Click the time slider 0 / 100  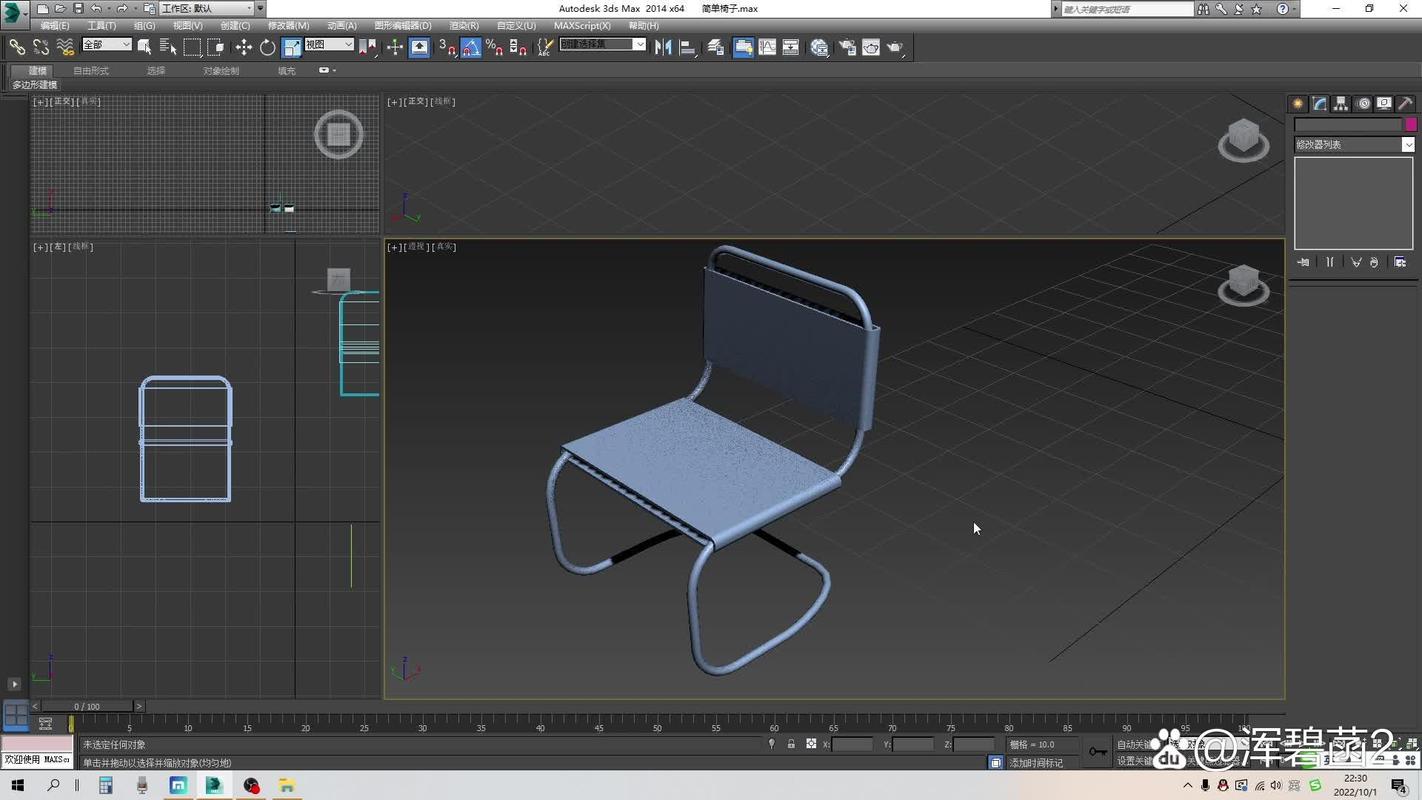coord(87,706)
